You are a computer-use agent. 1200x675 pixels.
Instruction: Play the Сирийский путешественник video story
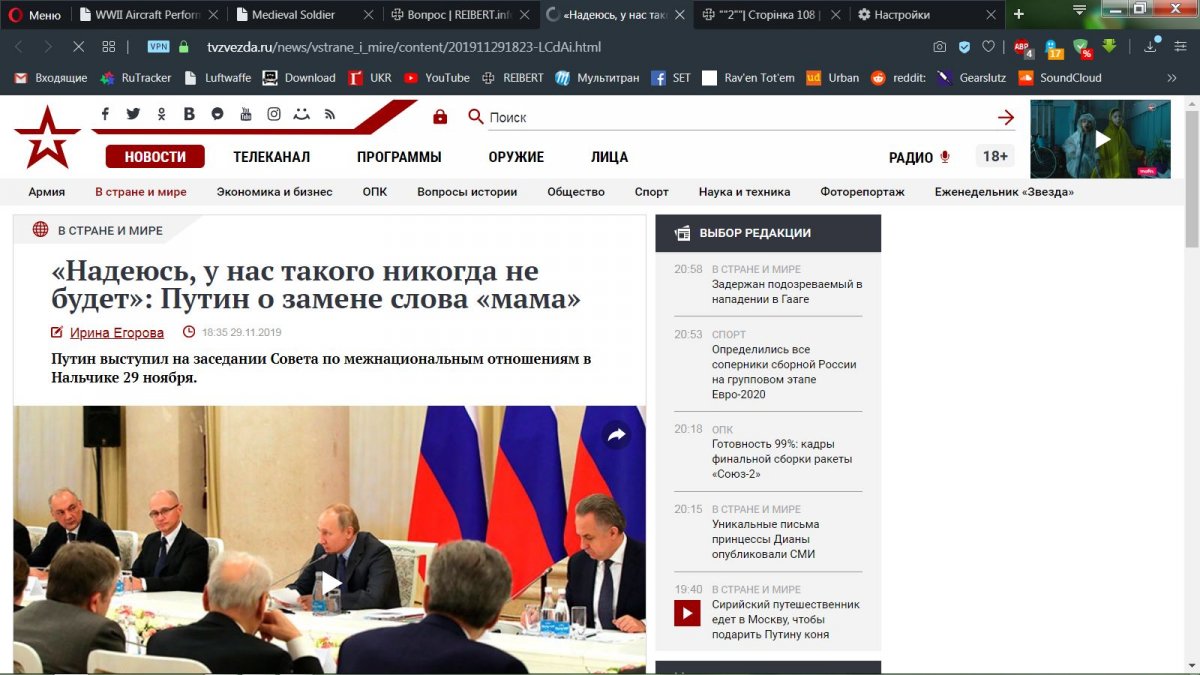(686, 612)
